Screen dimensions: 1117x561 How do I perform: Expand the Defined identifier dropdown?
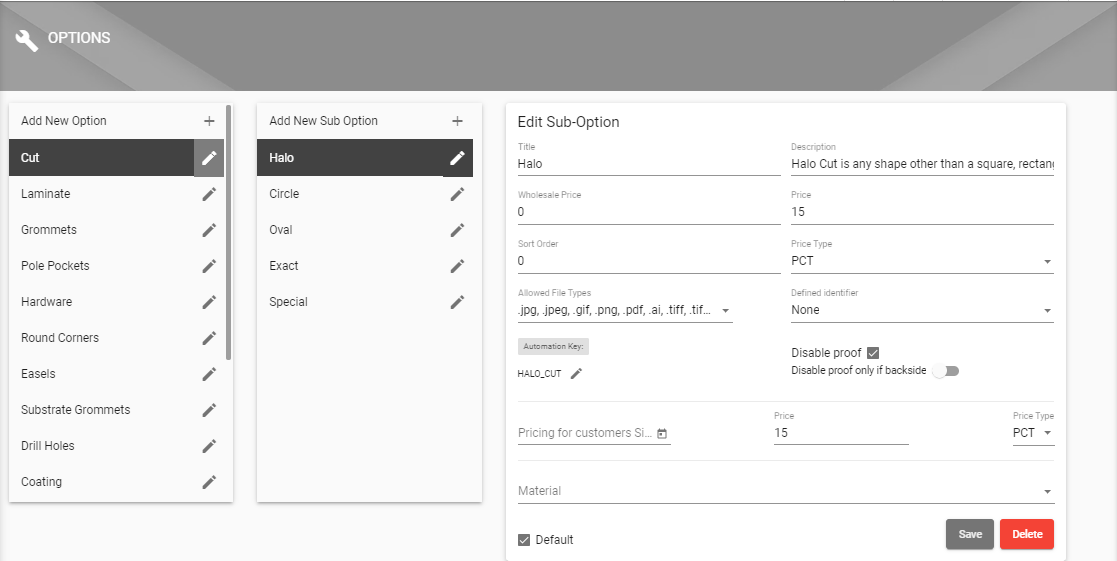coord(922,310)
